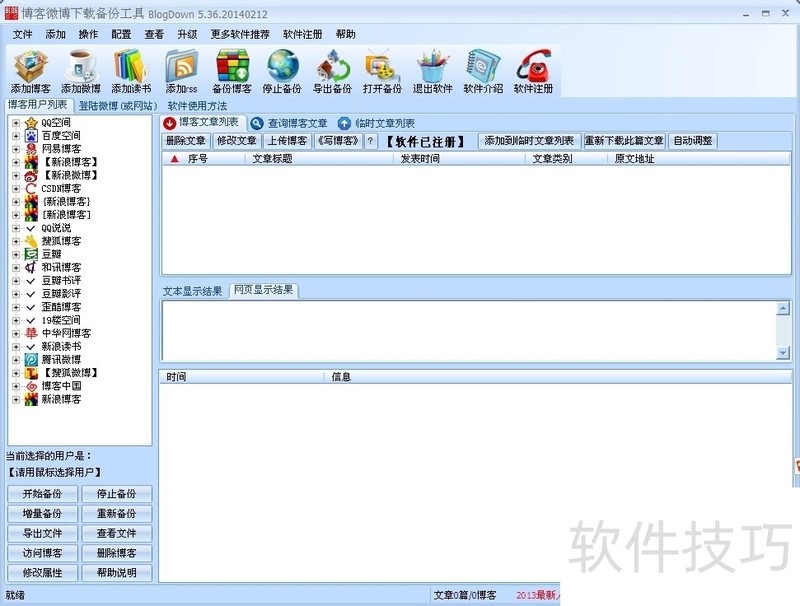Switch to the 文本显示结果 tab
800x606 pixels.
click(193, 291)
